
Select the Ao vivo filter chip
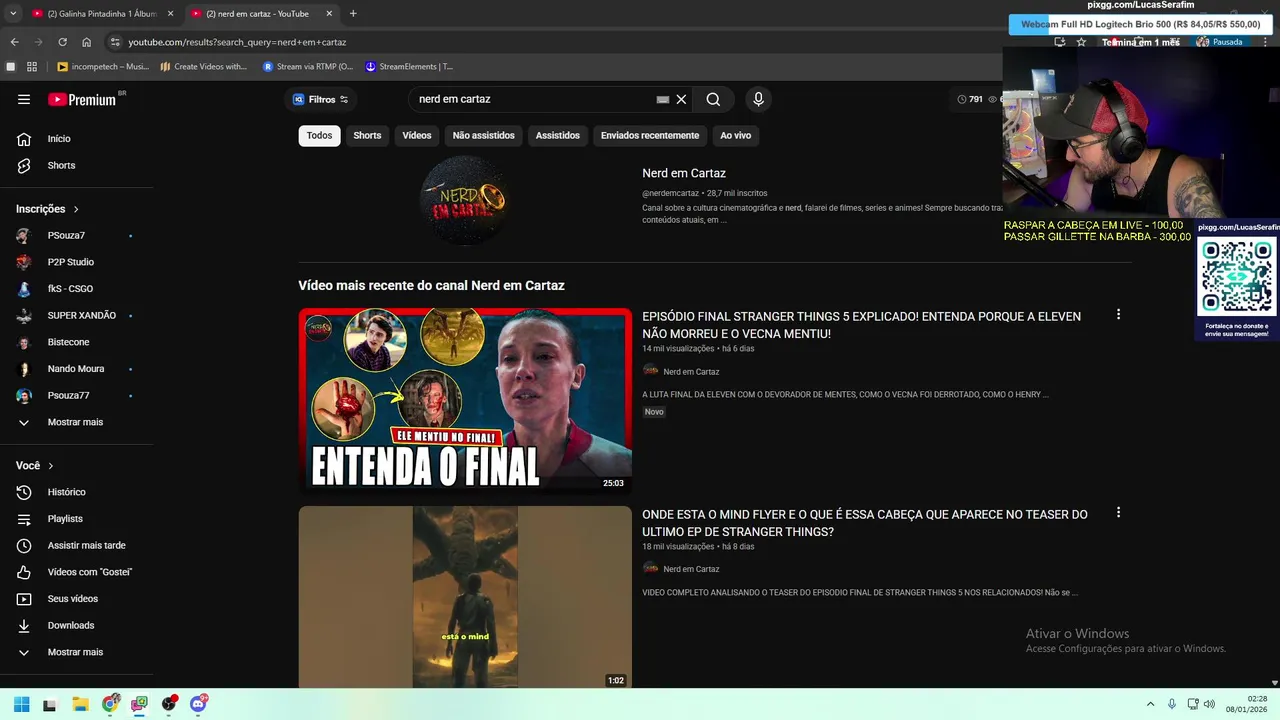click(735, 136)
